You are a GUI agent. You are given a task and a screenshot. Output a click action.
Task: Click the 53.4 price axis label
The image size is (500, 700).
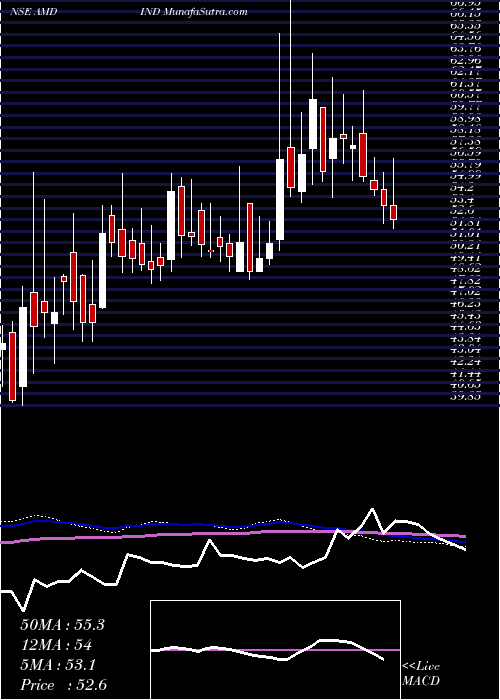(462, 200)
